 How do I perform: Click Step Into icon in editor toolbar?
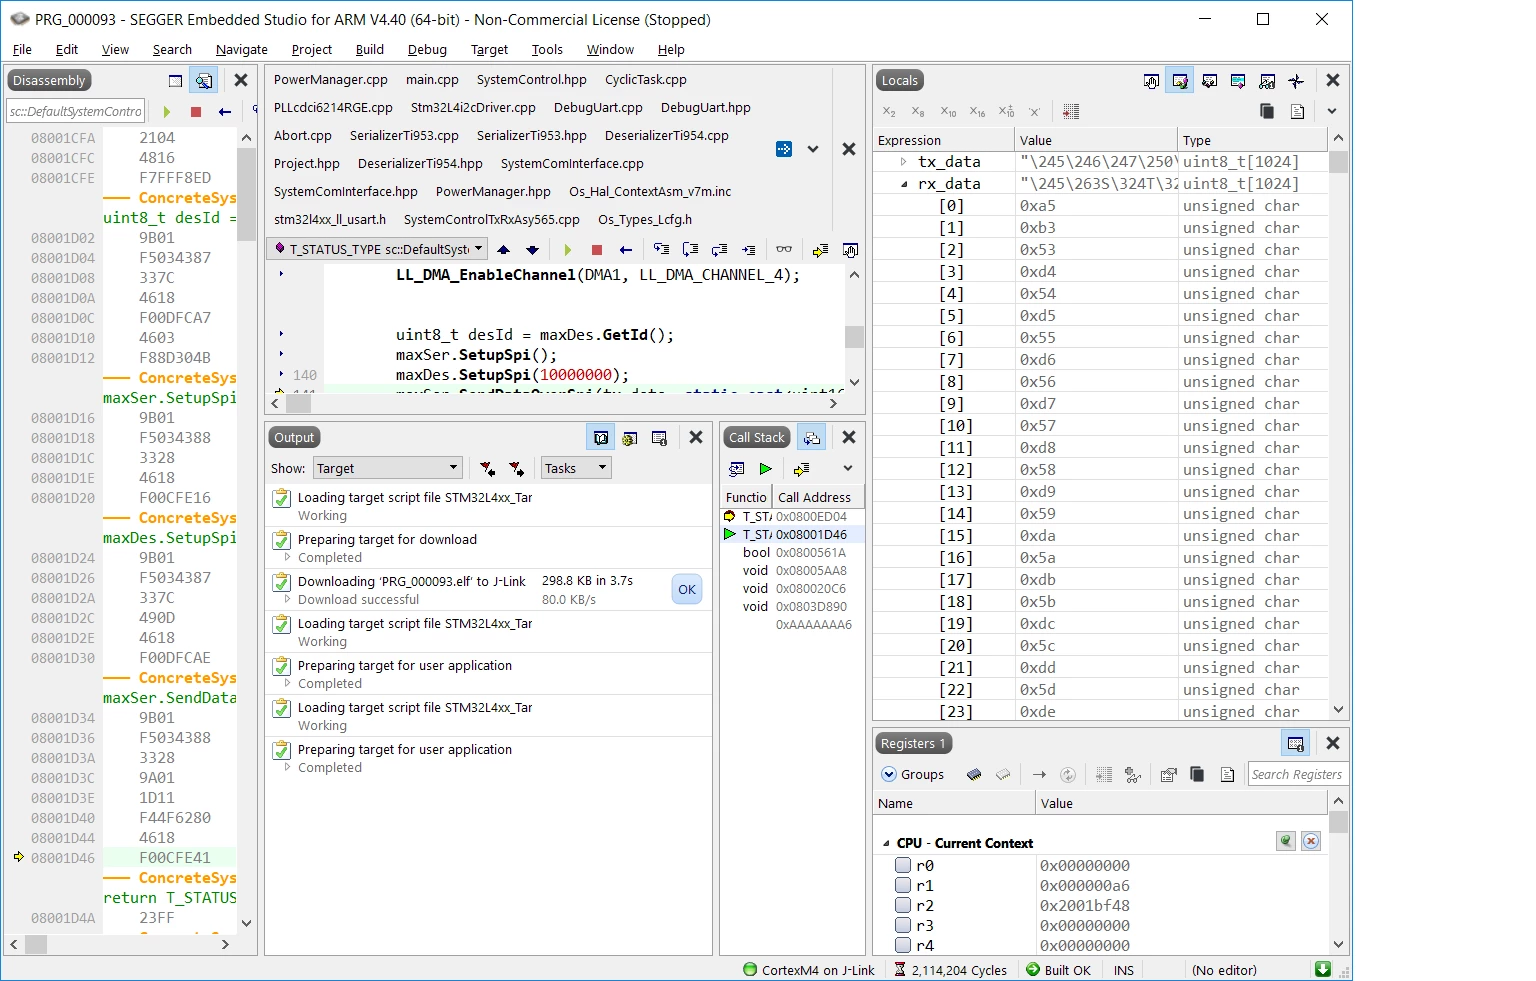pos(661,250)
